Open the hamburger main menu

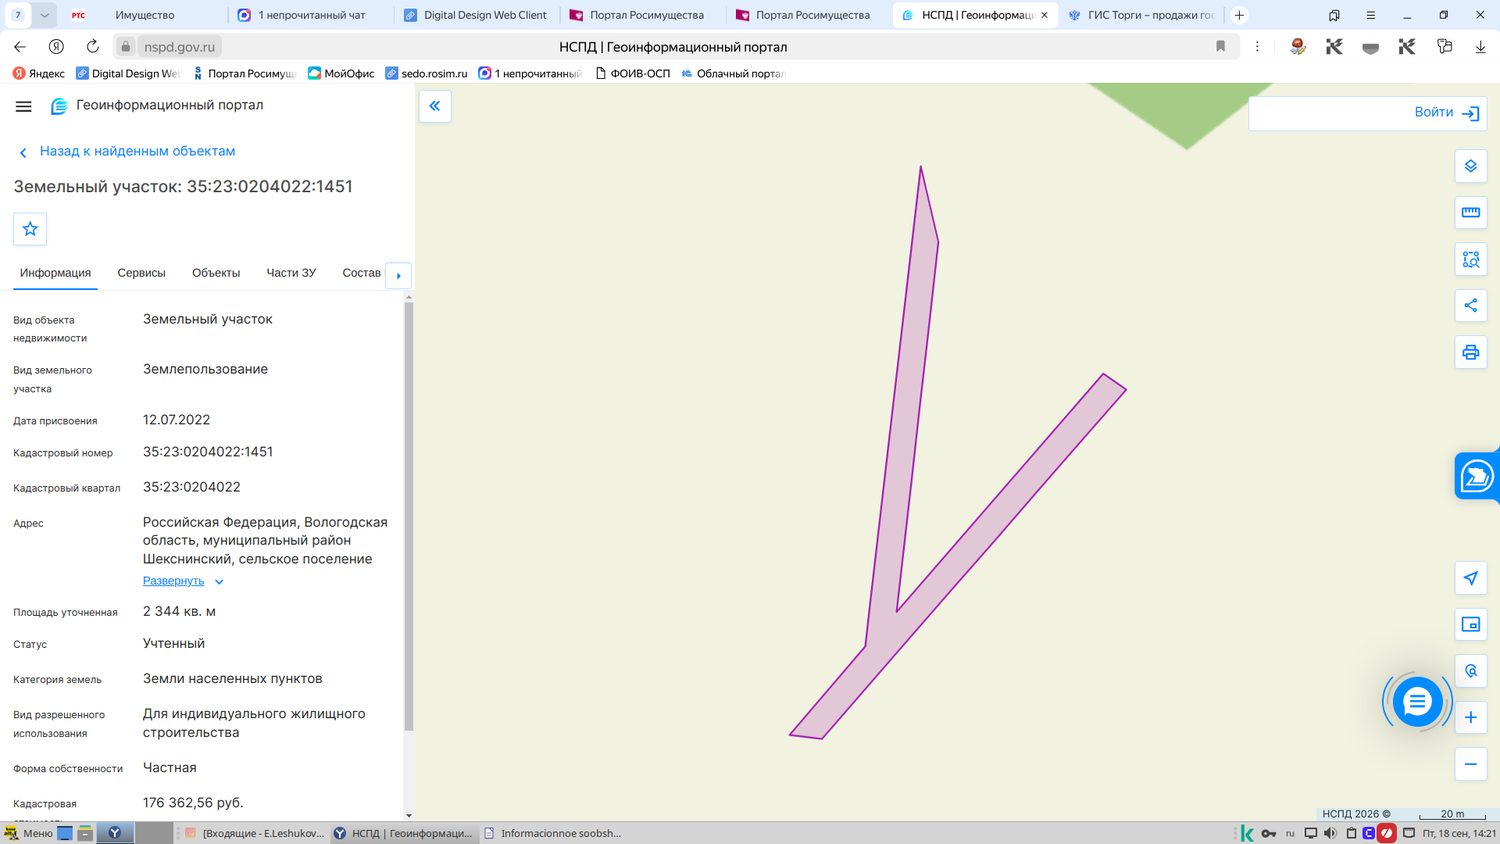24,106
